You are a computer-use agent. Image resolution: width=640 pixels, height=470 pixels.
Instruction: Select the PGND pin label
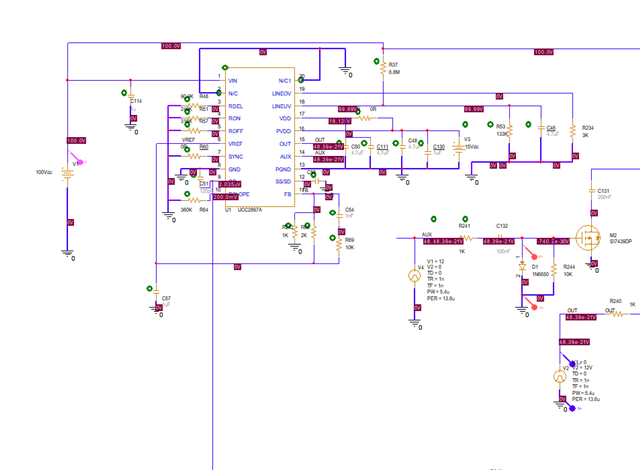[x=283, y=169]
